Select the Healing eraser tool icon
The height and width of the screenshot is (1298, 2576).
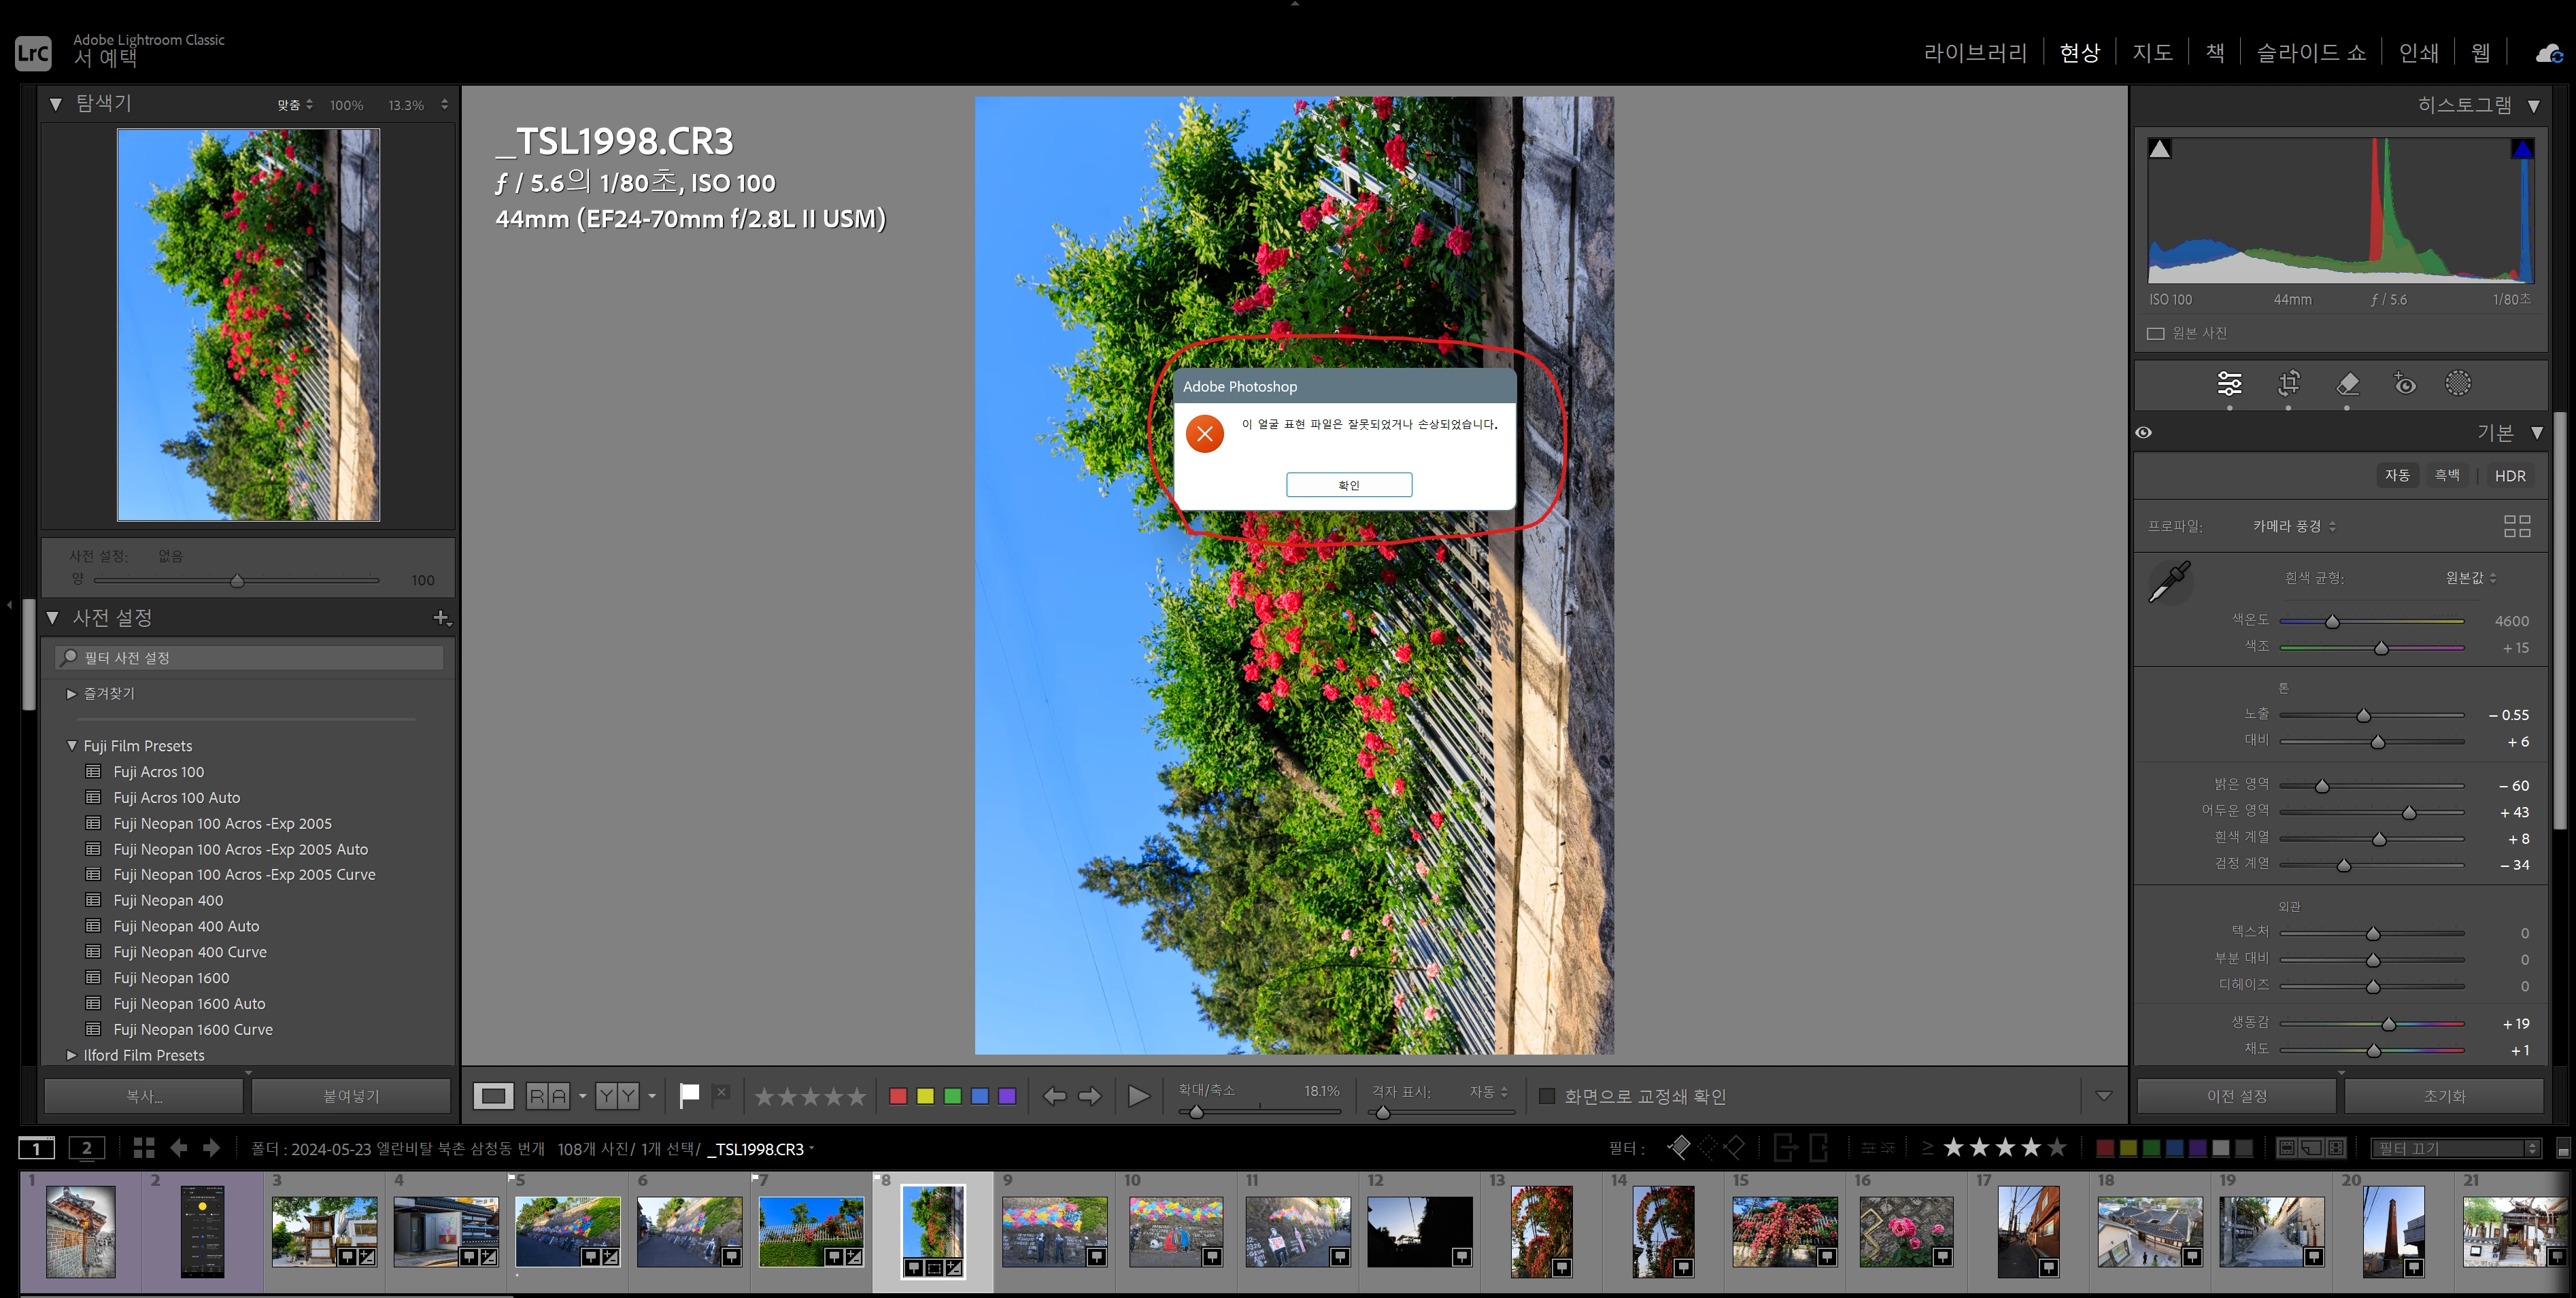pos(2347,384)
